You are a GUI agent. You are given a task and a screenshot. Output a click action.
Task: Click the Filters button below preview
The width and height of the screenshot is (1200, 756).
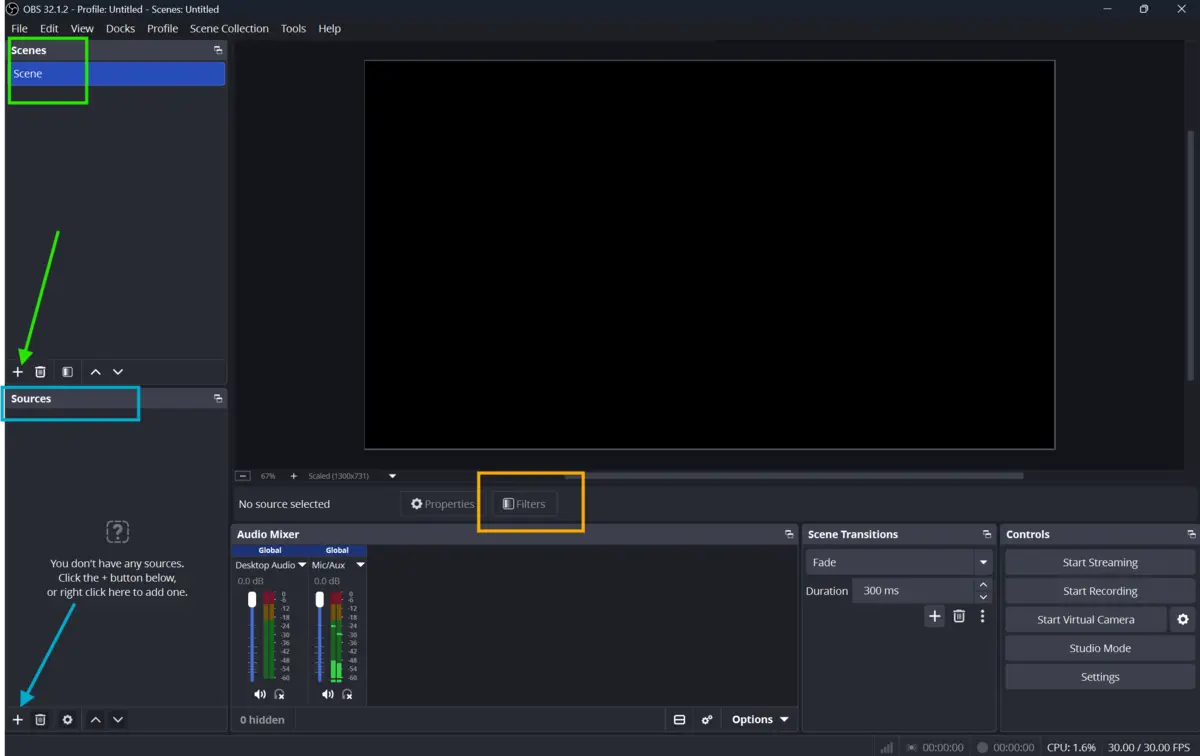point(524,504)
